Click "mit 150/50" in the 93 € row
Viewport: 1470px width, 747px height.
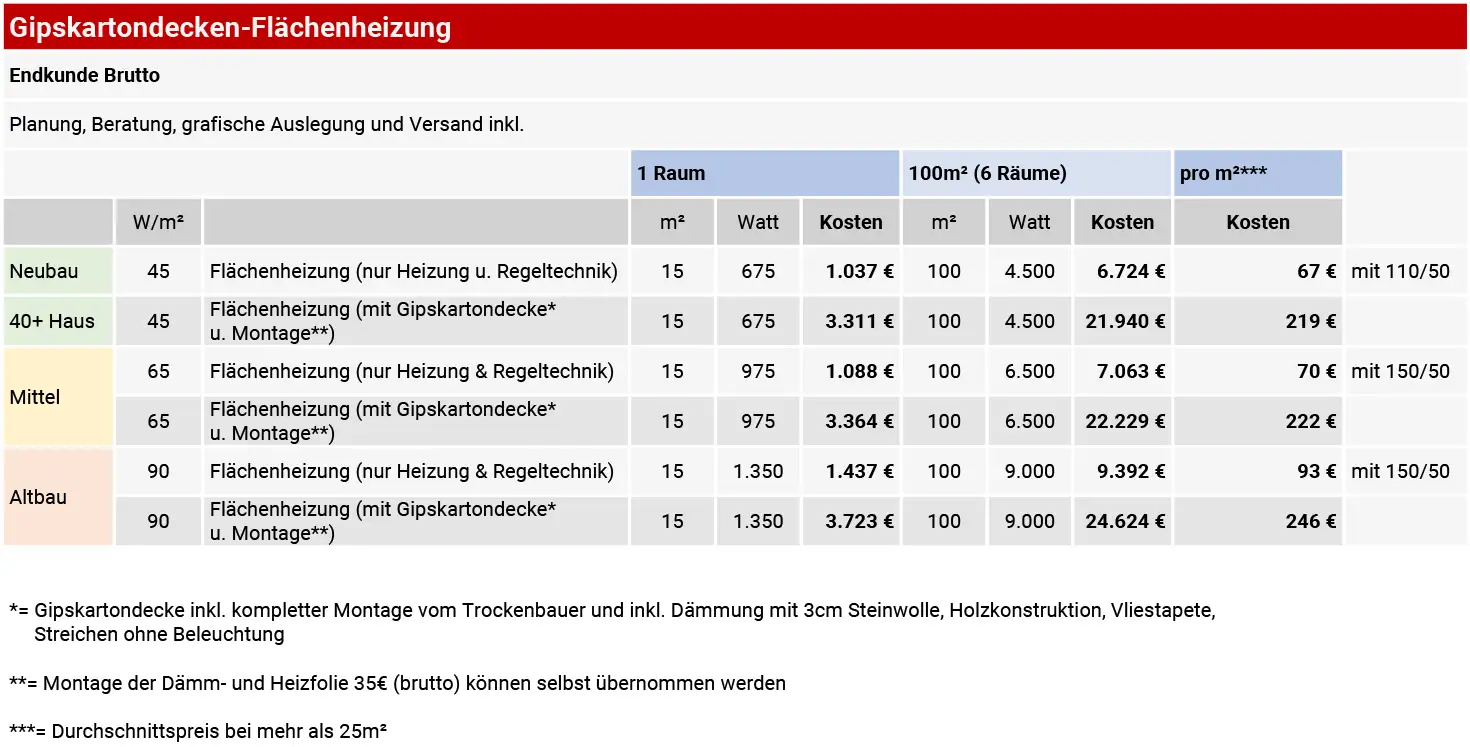coord(1400,471)
